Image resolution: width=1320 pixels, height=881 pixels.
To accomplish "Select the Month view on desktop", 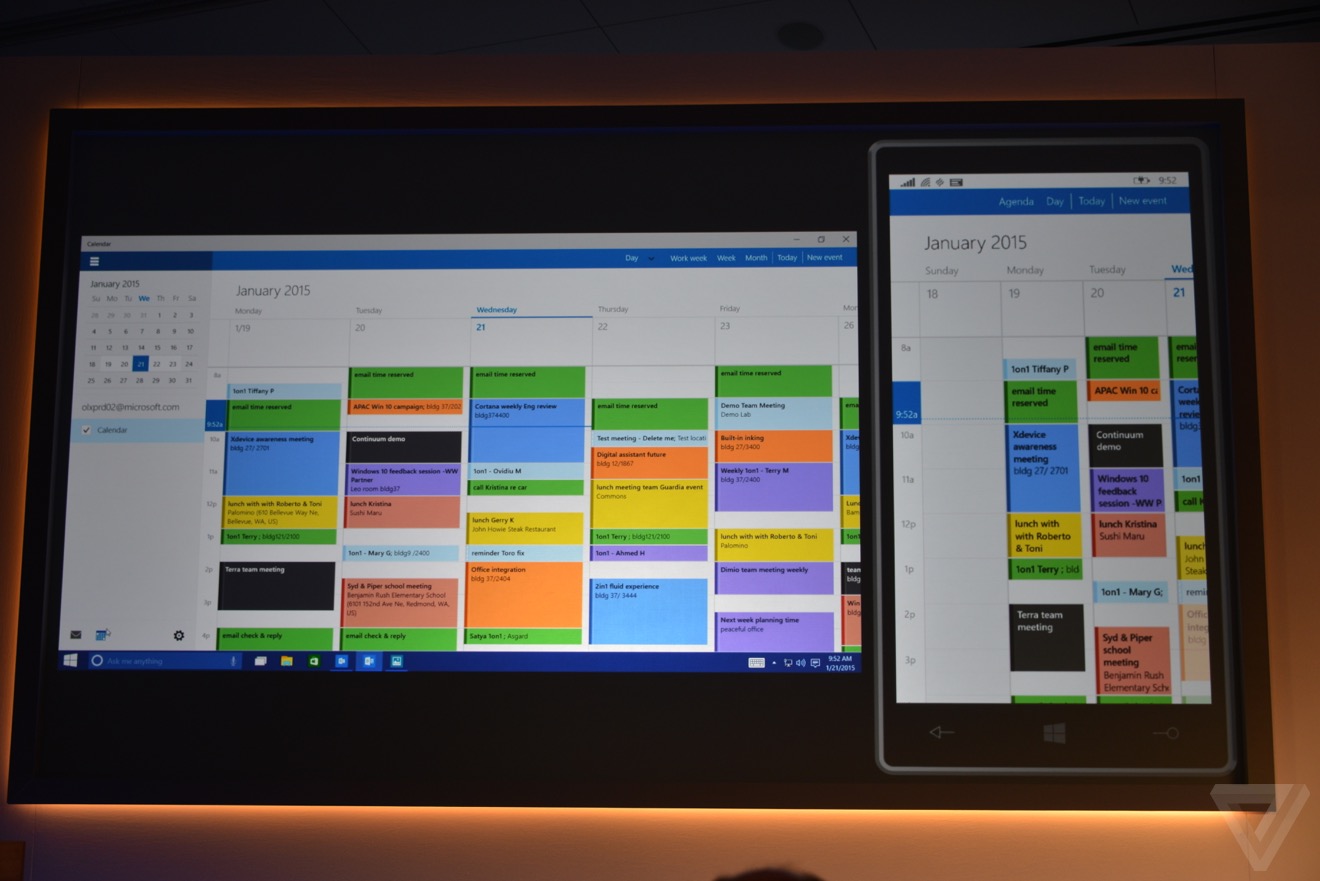I will point(756,258).
